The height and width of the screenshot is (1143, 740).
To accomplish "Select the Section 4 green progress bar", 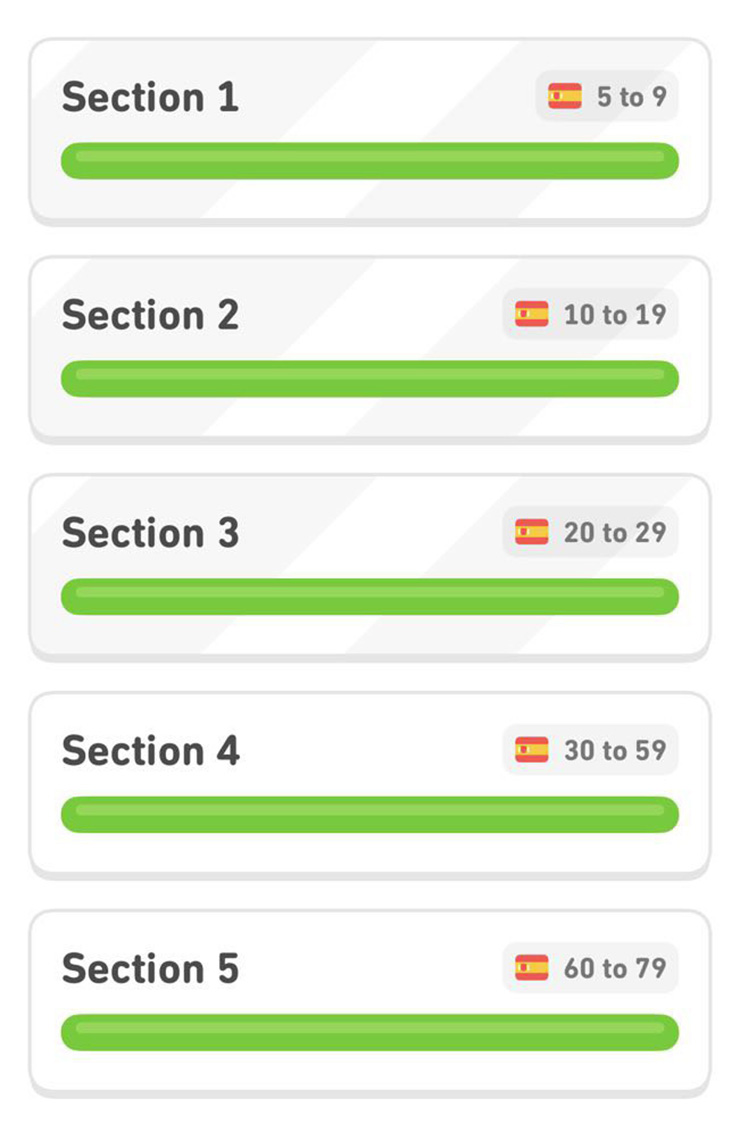I will click(370, 814).
